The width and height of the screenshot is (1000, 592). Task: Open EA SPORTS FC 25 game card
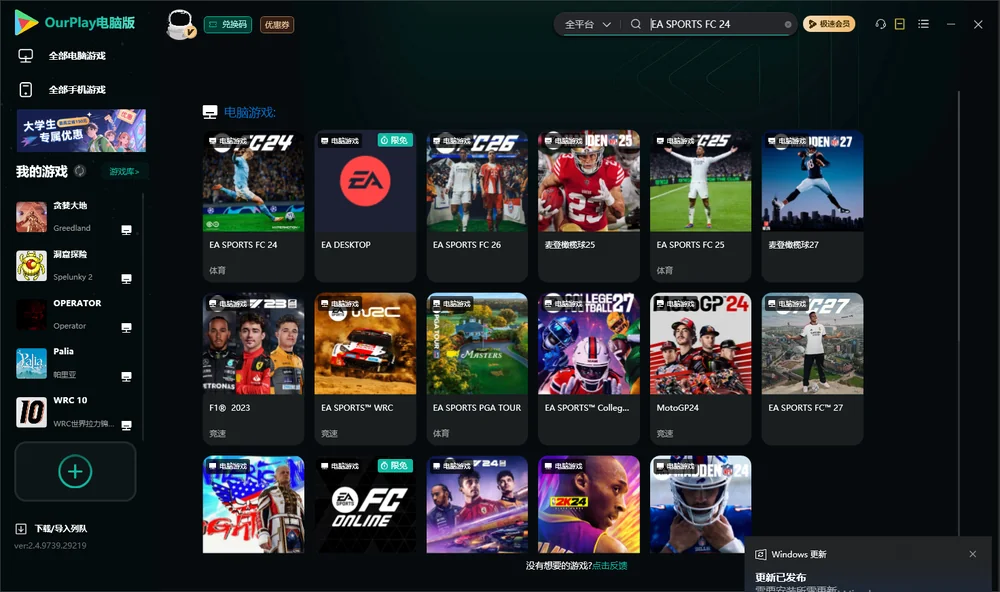[700, 206]
